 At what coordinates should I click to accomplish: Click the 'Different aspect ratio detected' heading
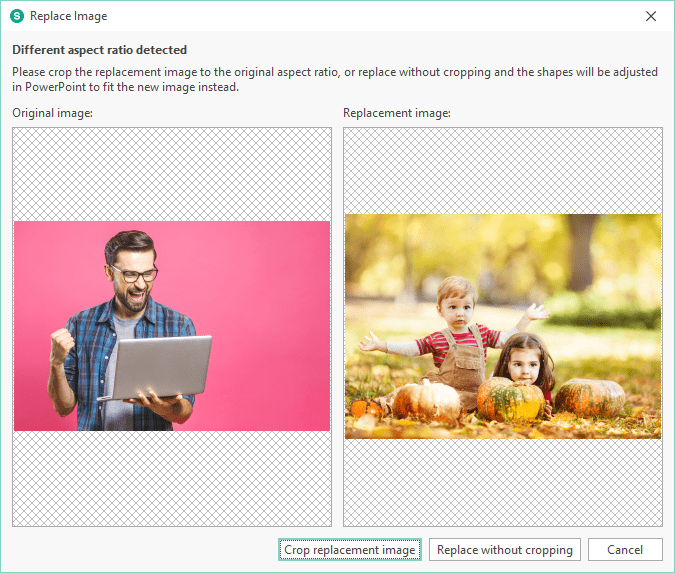point(99,50)
